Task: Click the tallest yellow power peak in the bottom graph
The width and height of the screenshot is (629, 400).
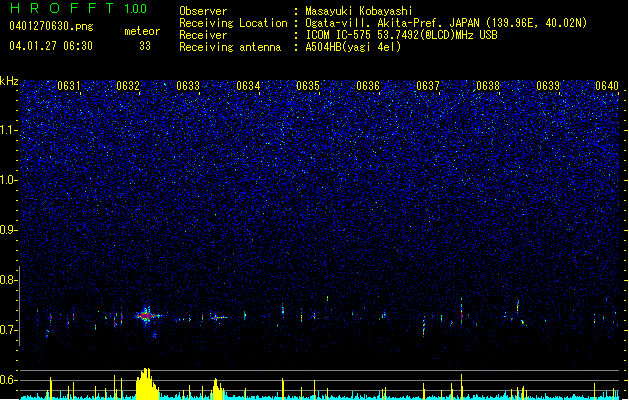Action: 147,384
